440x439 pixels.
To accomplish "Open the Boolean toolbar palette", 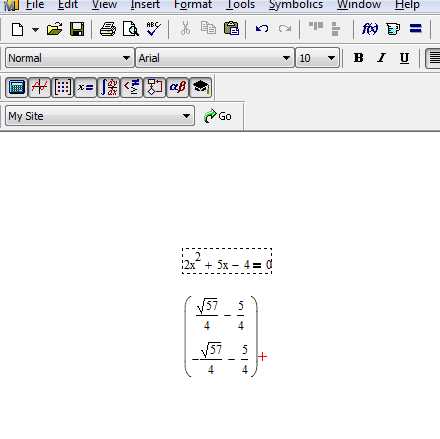I will click(x=132, y=87).
